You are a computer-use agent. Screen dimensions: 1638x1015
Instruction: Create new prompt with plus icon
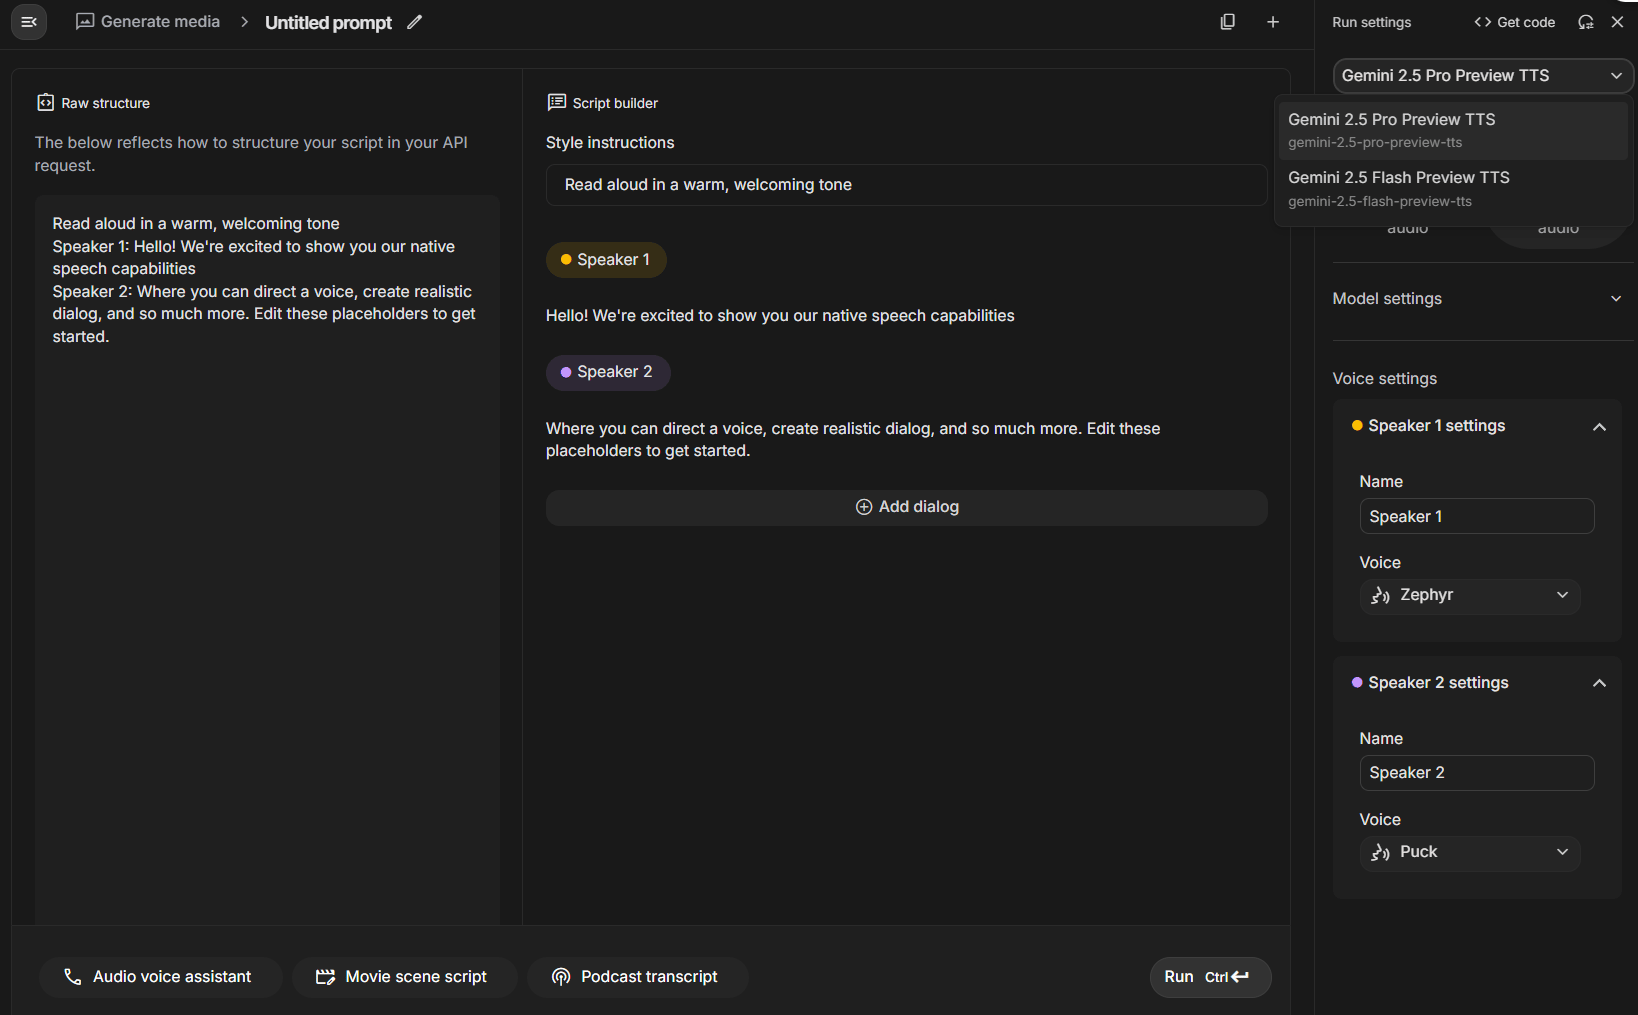pos(1273,22)
